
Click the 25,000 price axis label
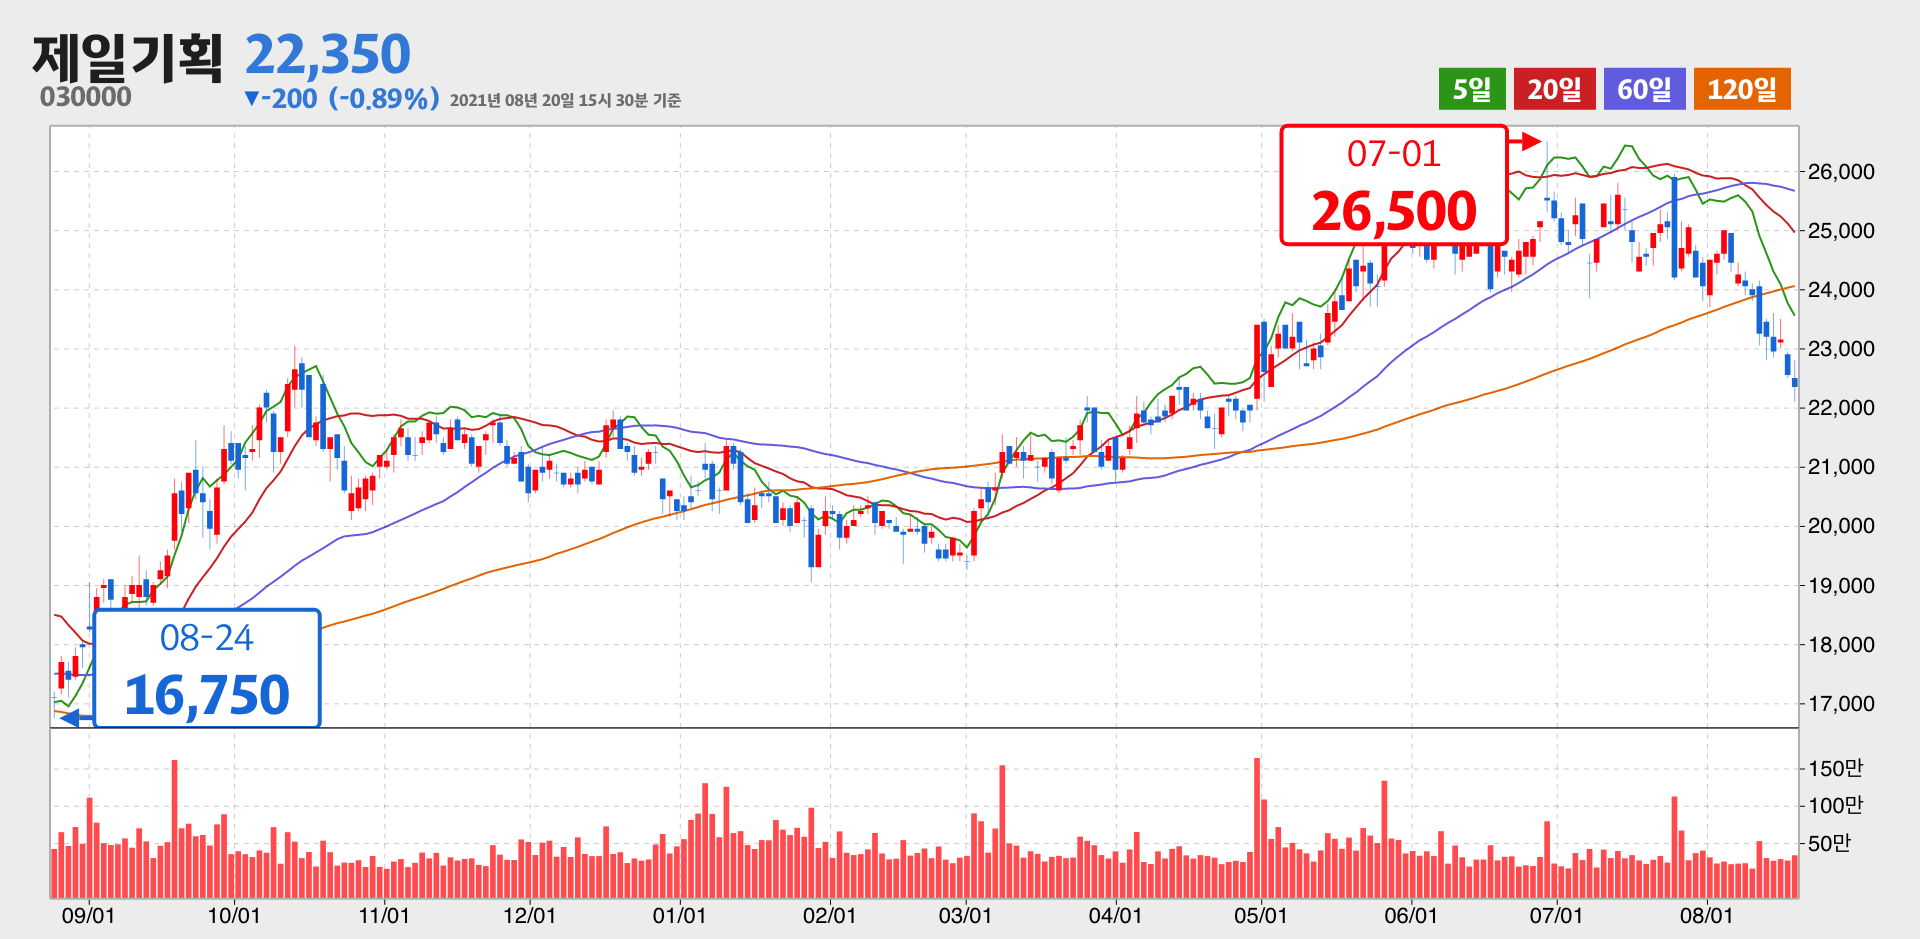1841,231
